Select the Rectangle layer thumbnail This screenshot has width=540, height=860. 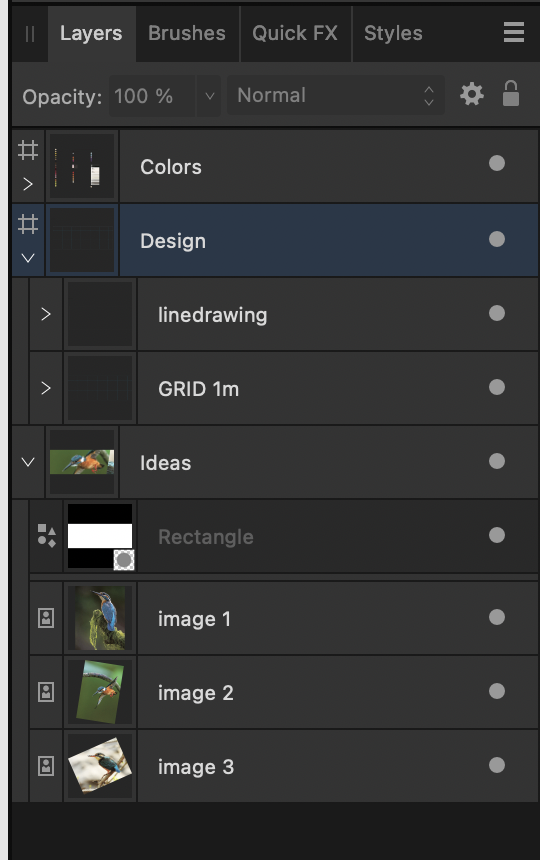click(100, 536)
